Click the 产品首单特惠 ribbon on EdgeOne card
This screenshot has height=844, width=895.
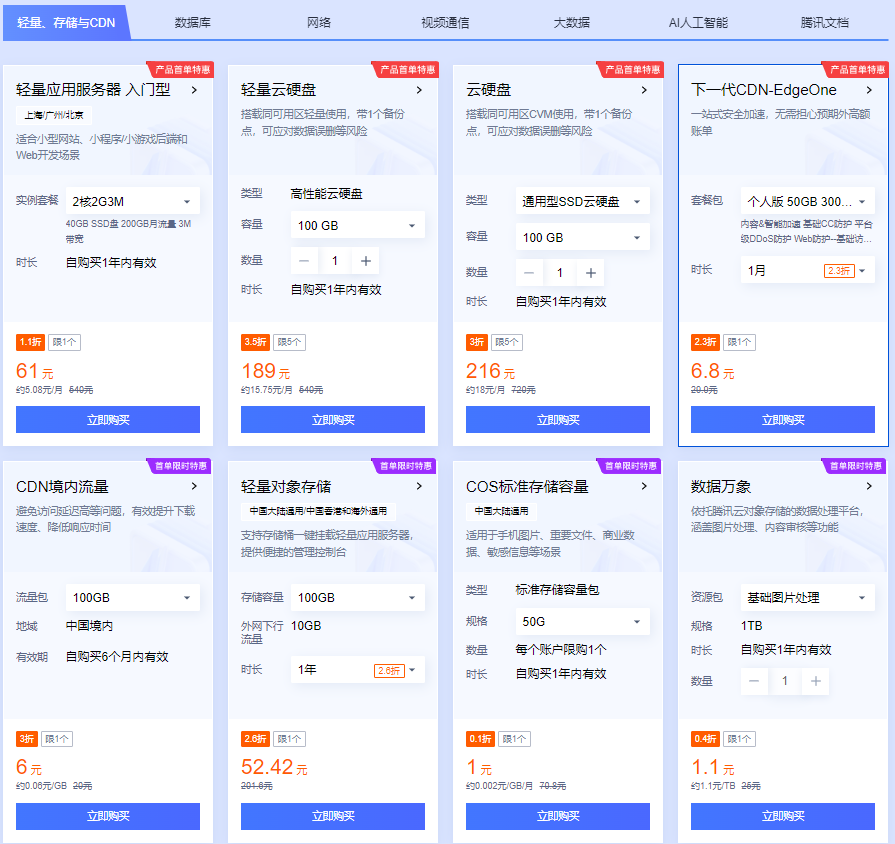[x=856, y=70]
